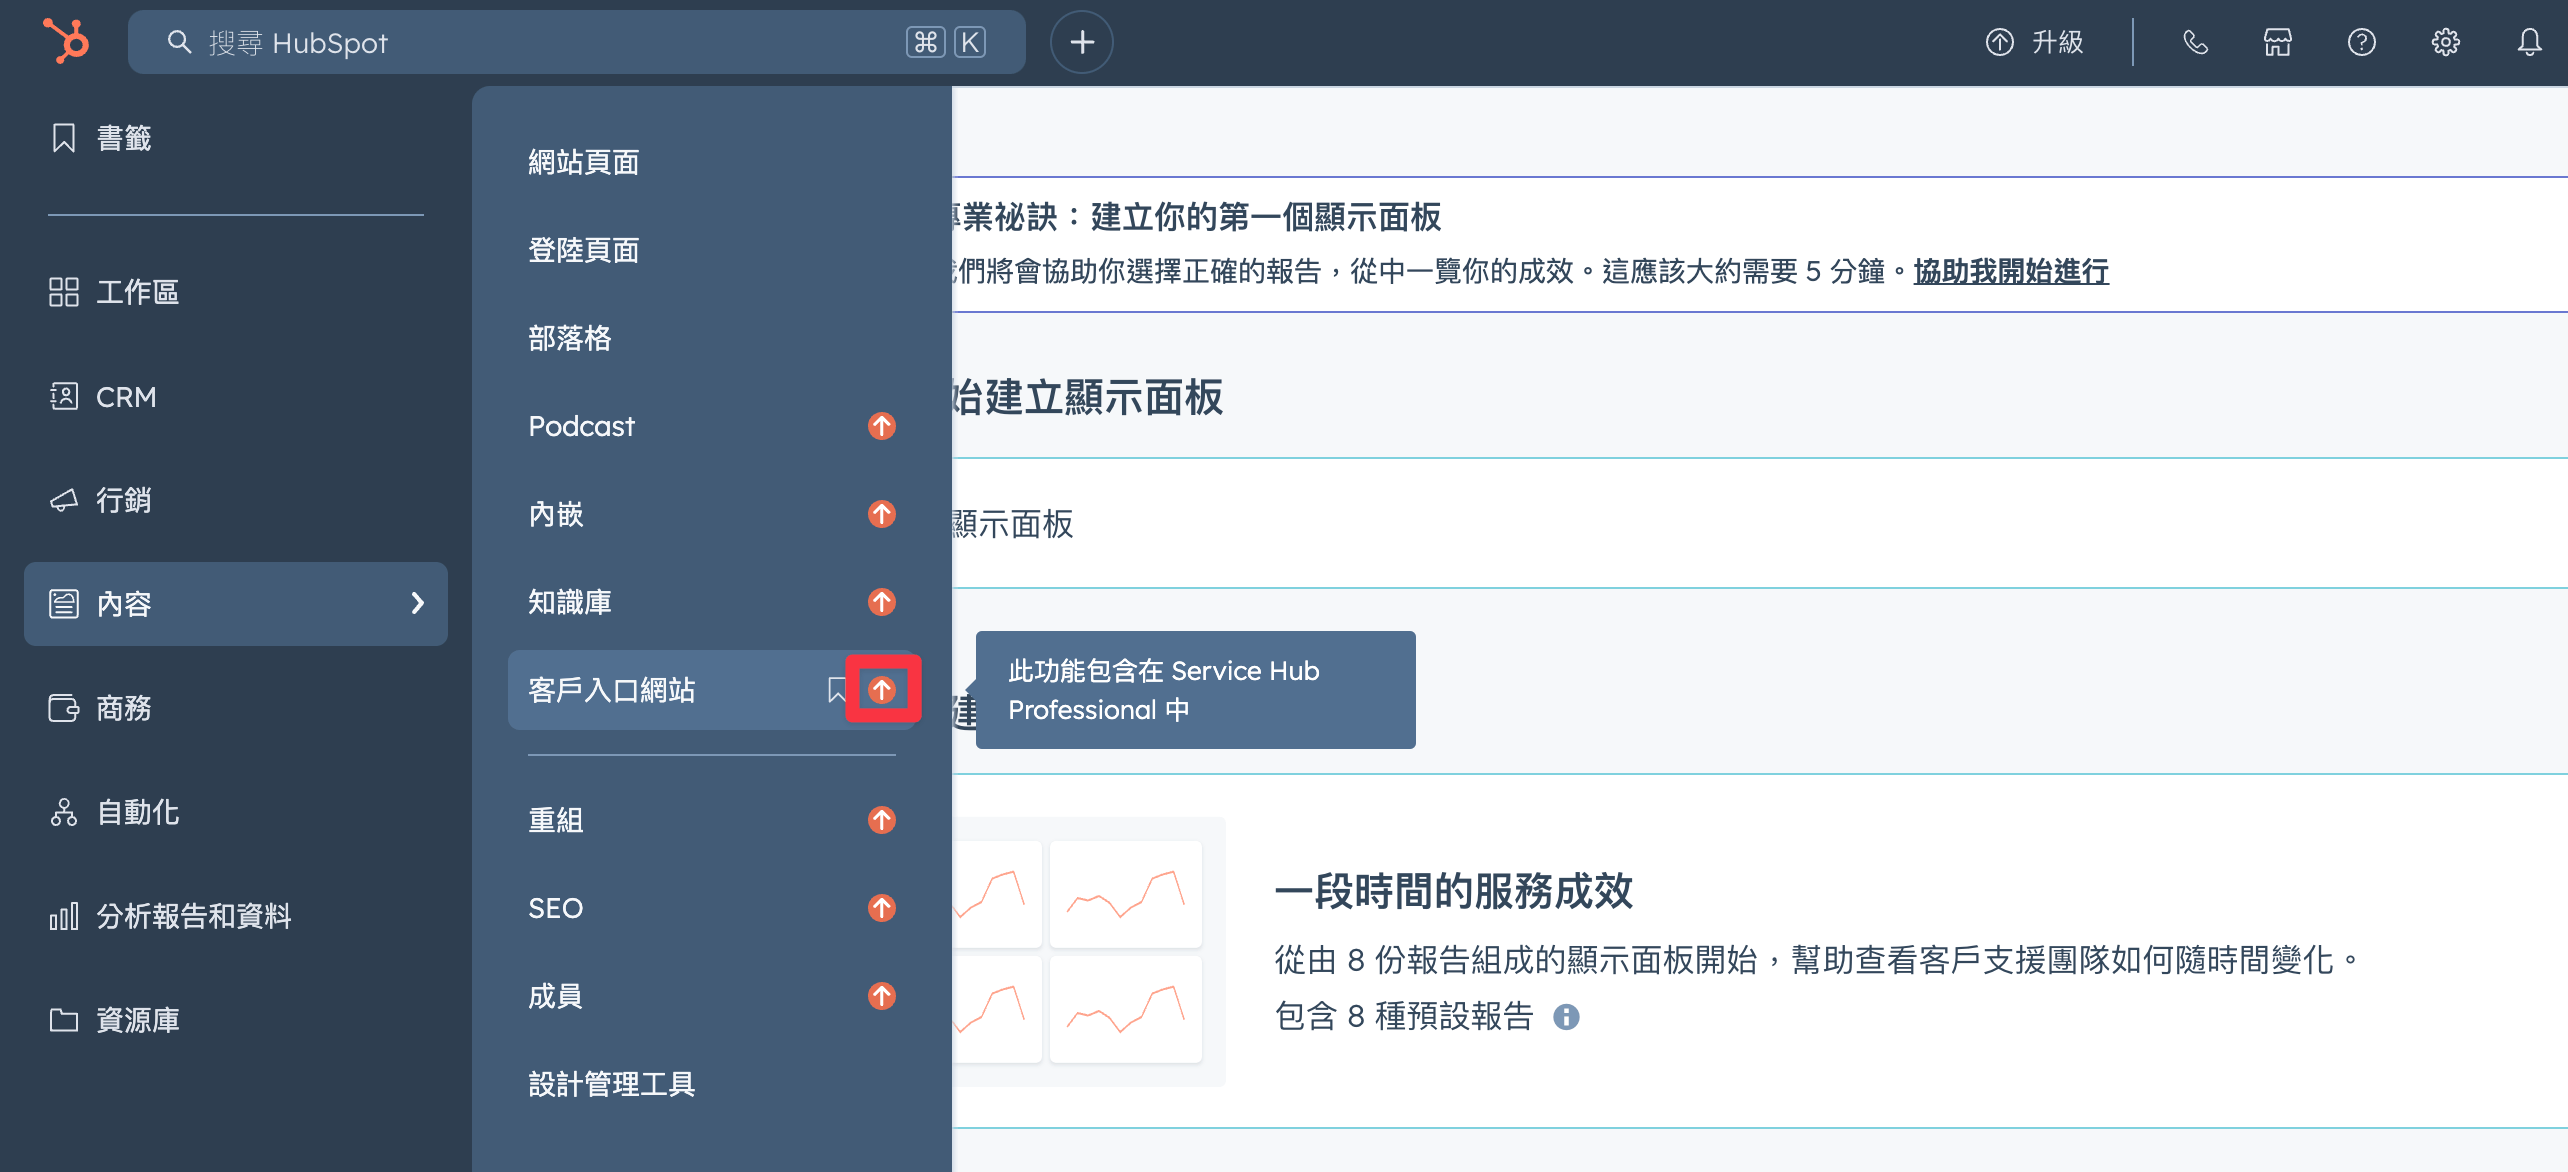Click the content icon beside 內容

(x=64, y=604)
